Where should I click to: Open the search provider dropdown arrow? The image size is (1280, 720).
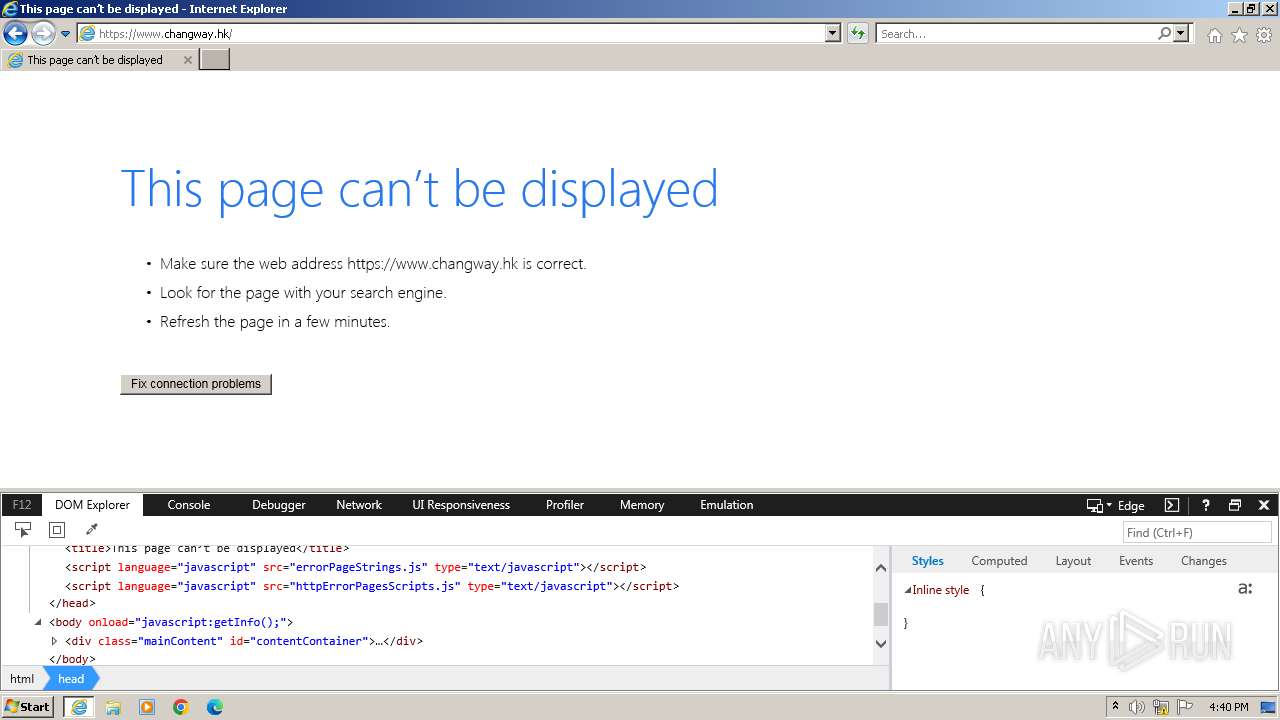tap(1181, 34)
